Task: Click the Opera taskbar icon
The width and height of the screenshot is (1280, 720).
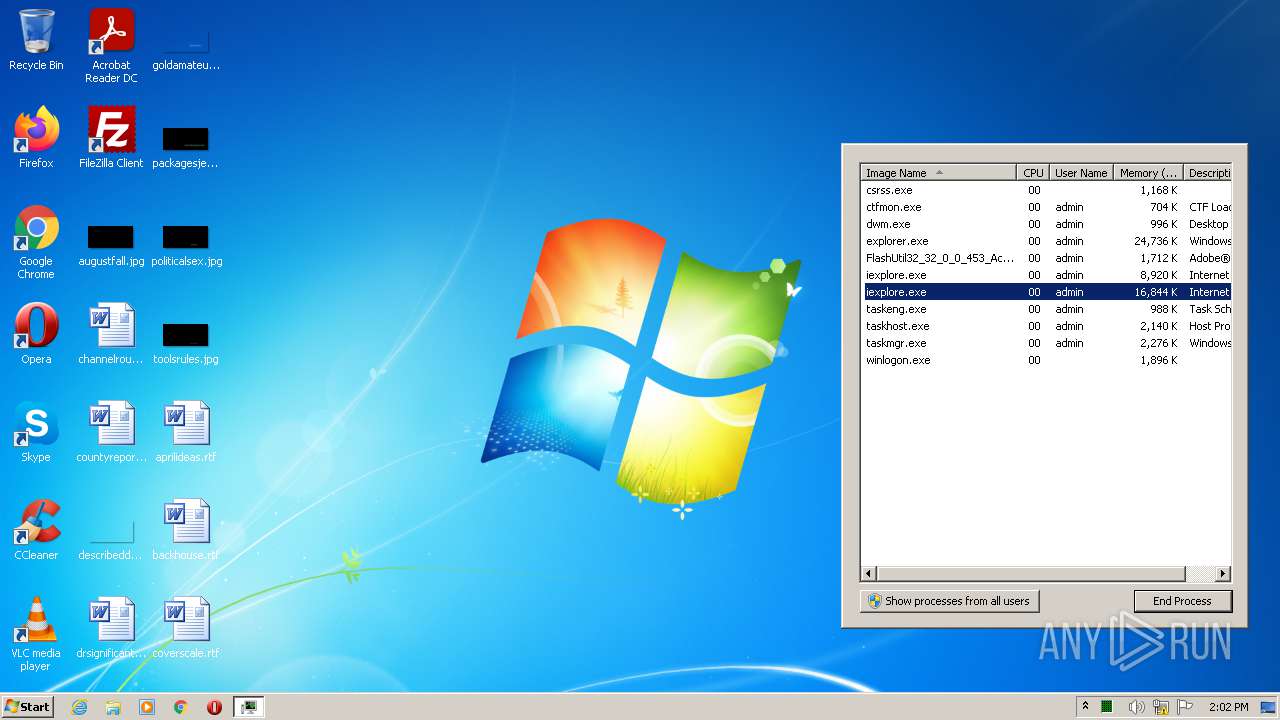Action: (214, 707)
